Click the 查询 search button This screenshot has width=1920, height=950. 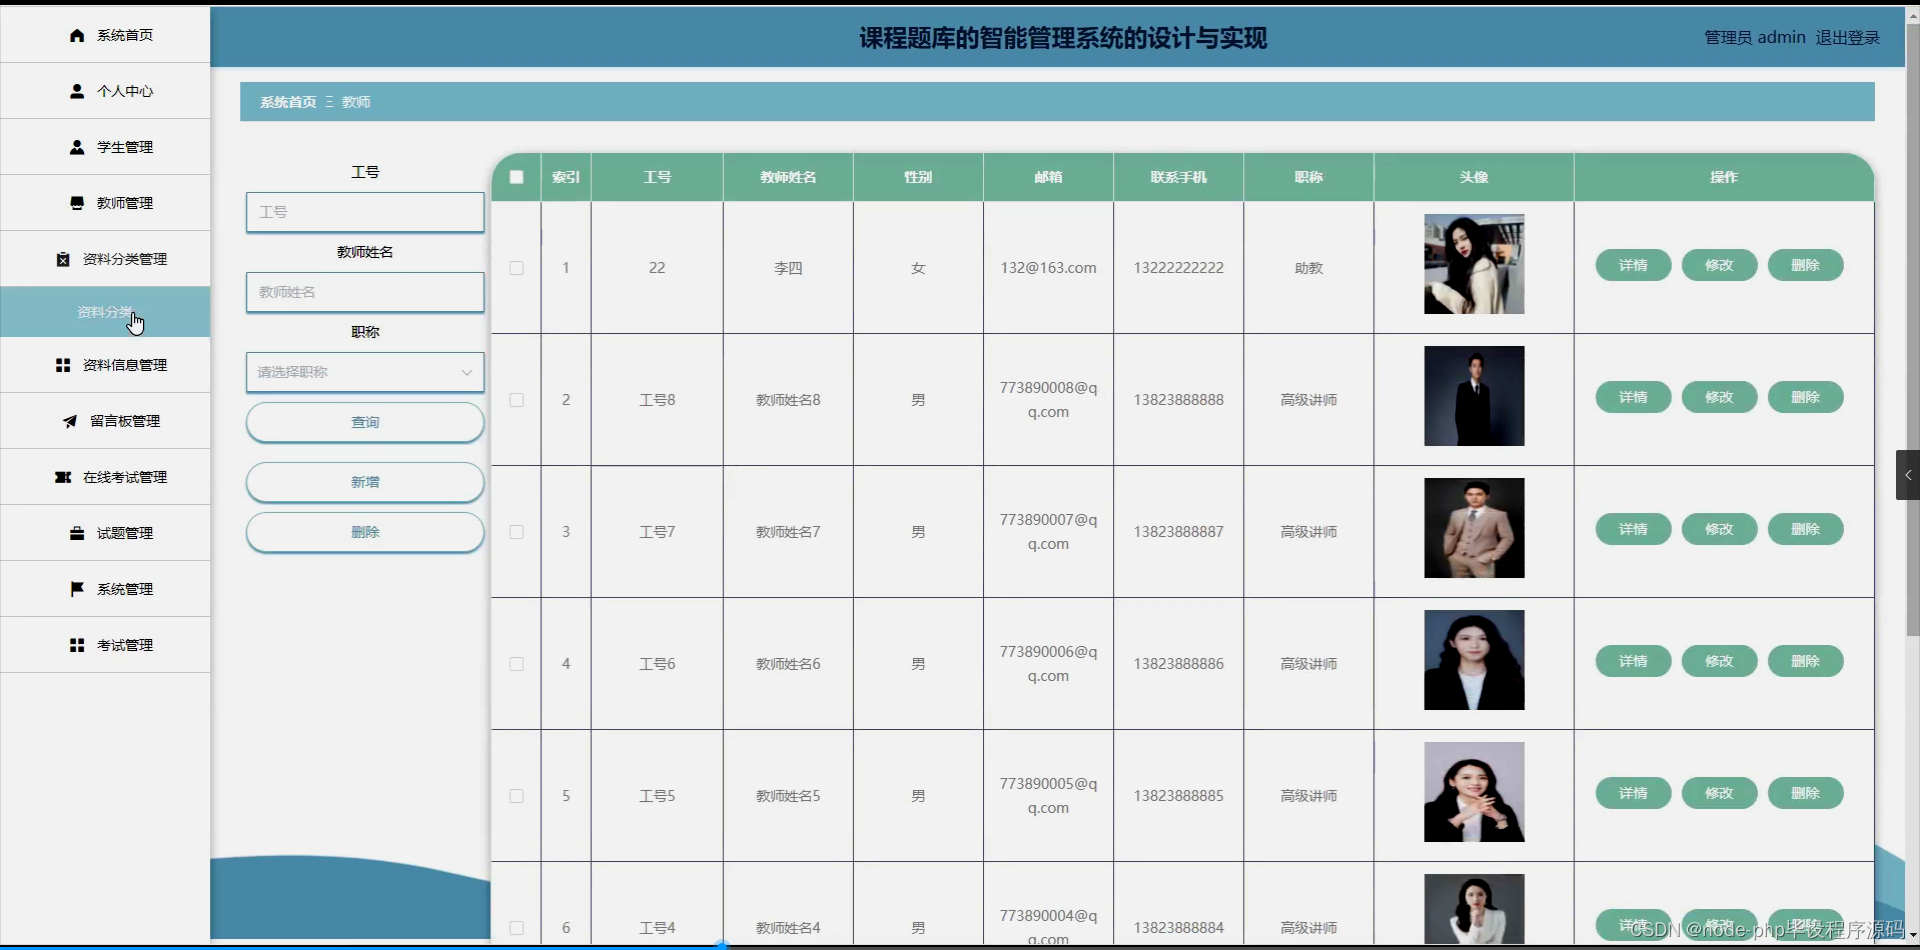point(364,422)
